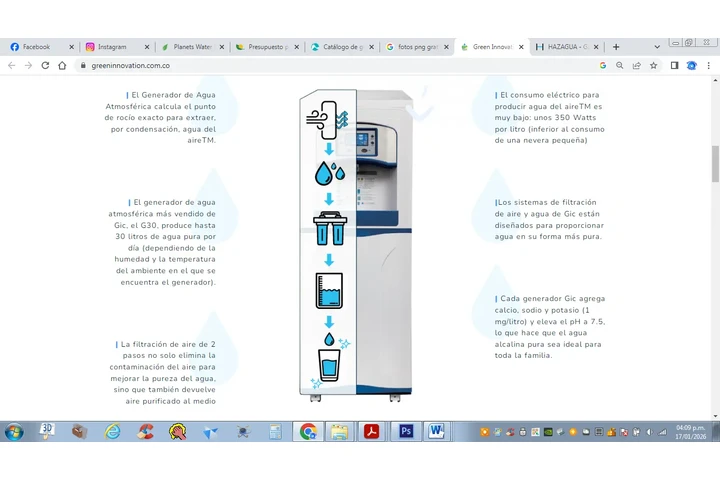The image size is (720, 480).
Task: Close the Presupuesto tab
Action: coord(296,47)
